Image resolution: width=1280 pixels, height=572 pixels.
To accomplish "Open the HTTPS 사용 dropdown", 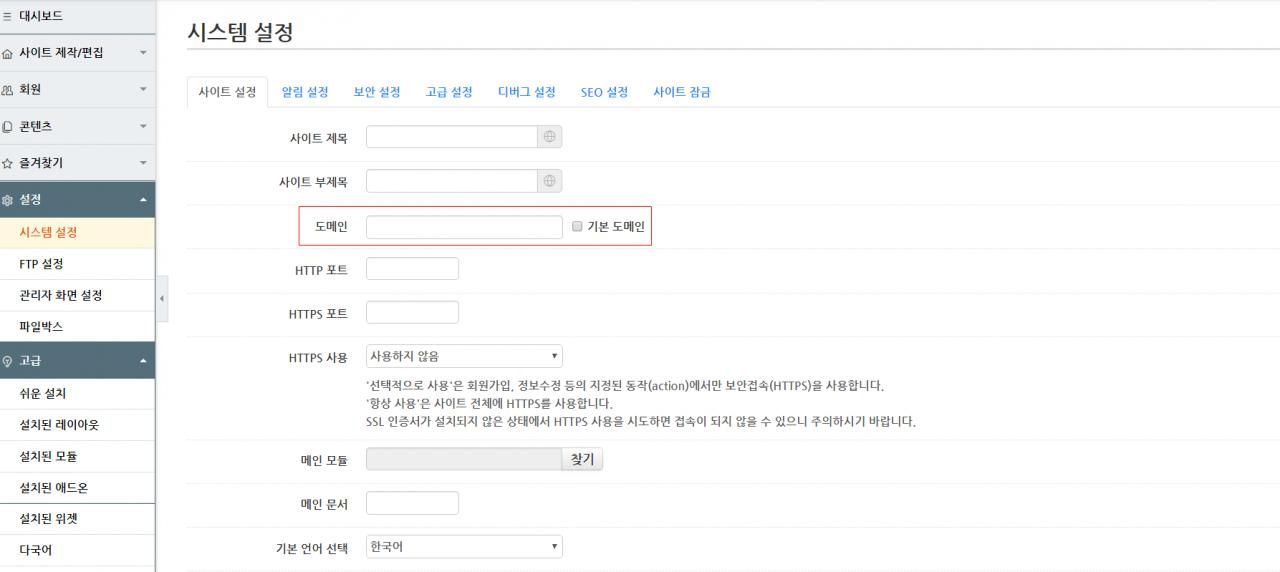I will pos(464,356).
